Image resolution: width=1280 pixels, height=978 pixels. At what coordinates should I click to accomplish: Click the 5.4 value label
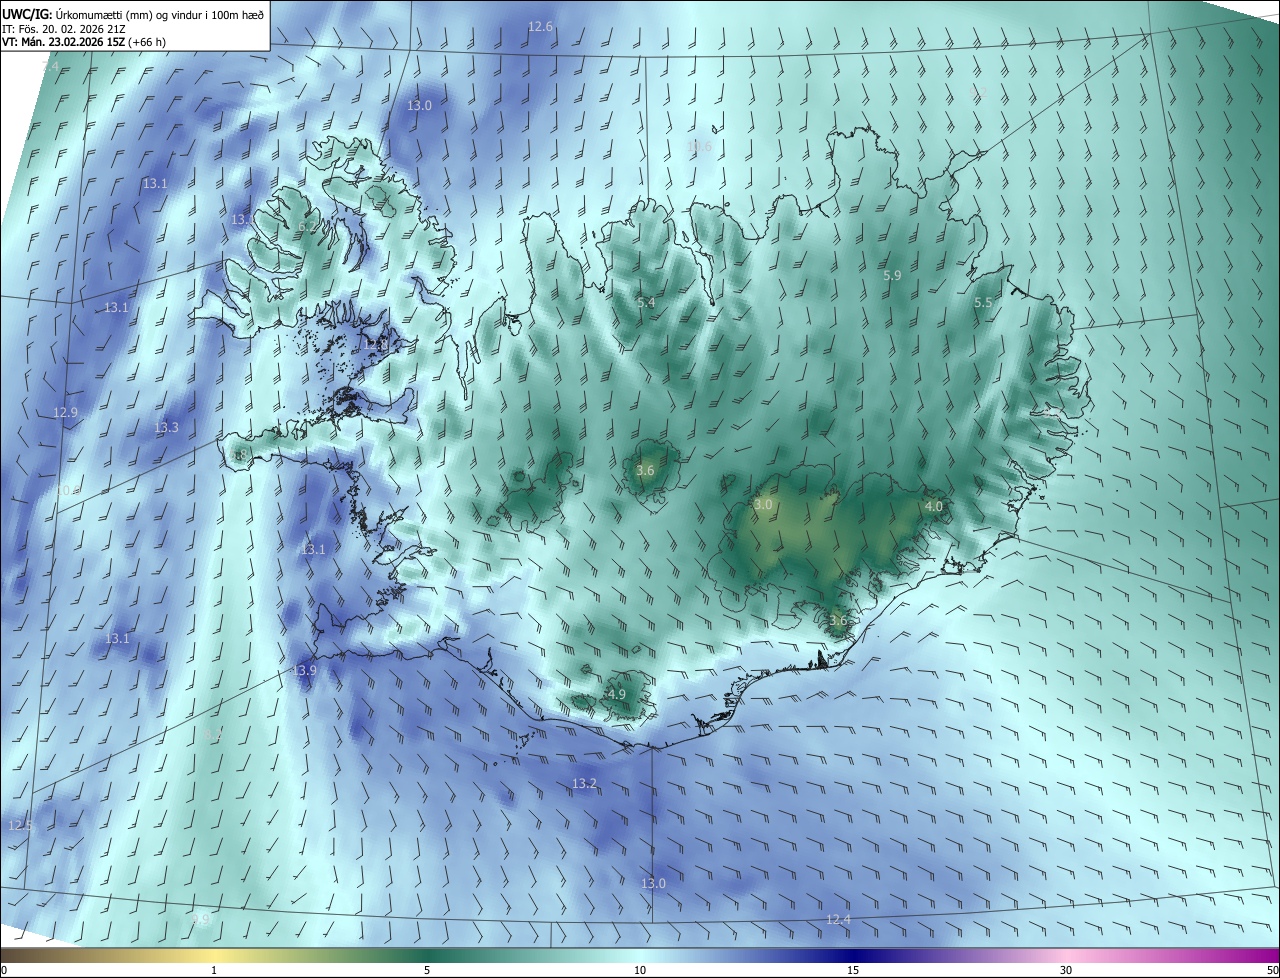646,303
